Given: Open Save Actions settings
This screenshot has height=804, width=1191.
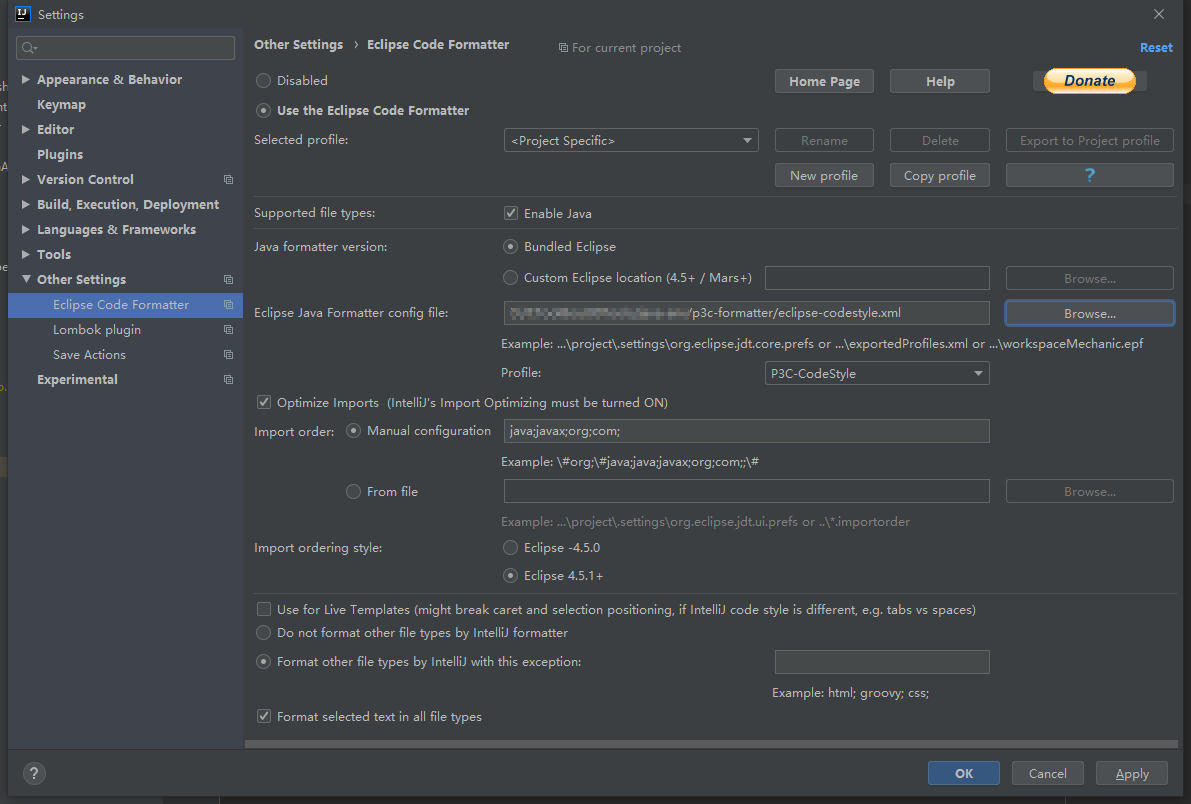Looking at the screenshot, I should 90,355.
